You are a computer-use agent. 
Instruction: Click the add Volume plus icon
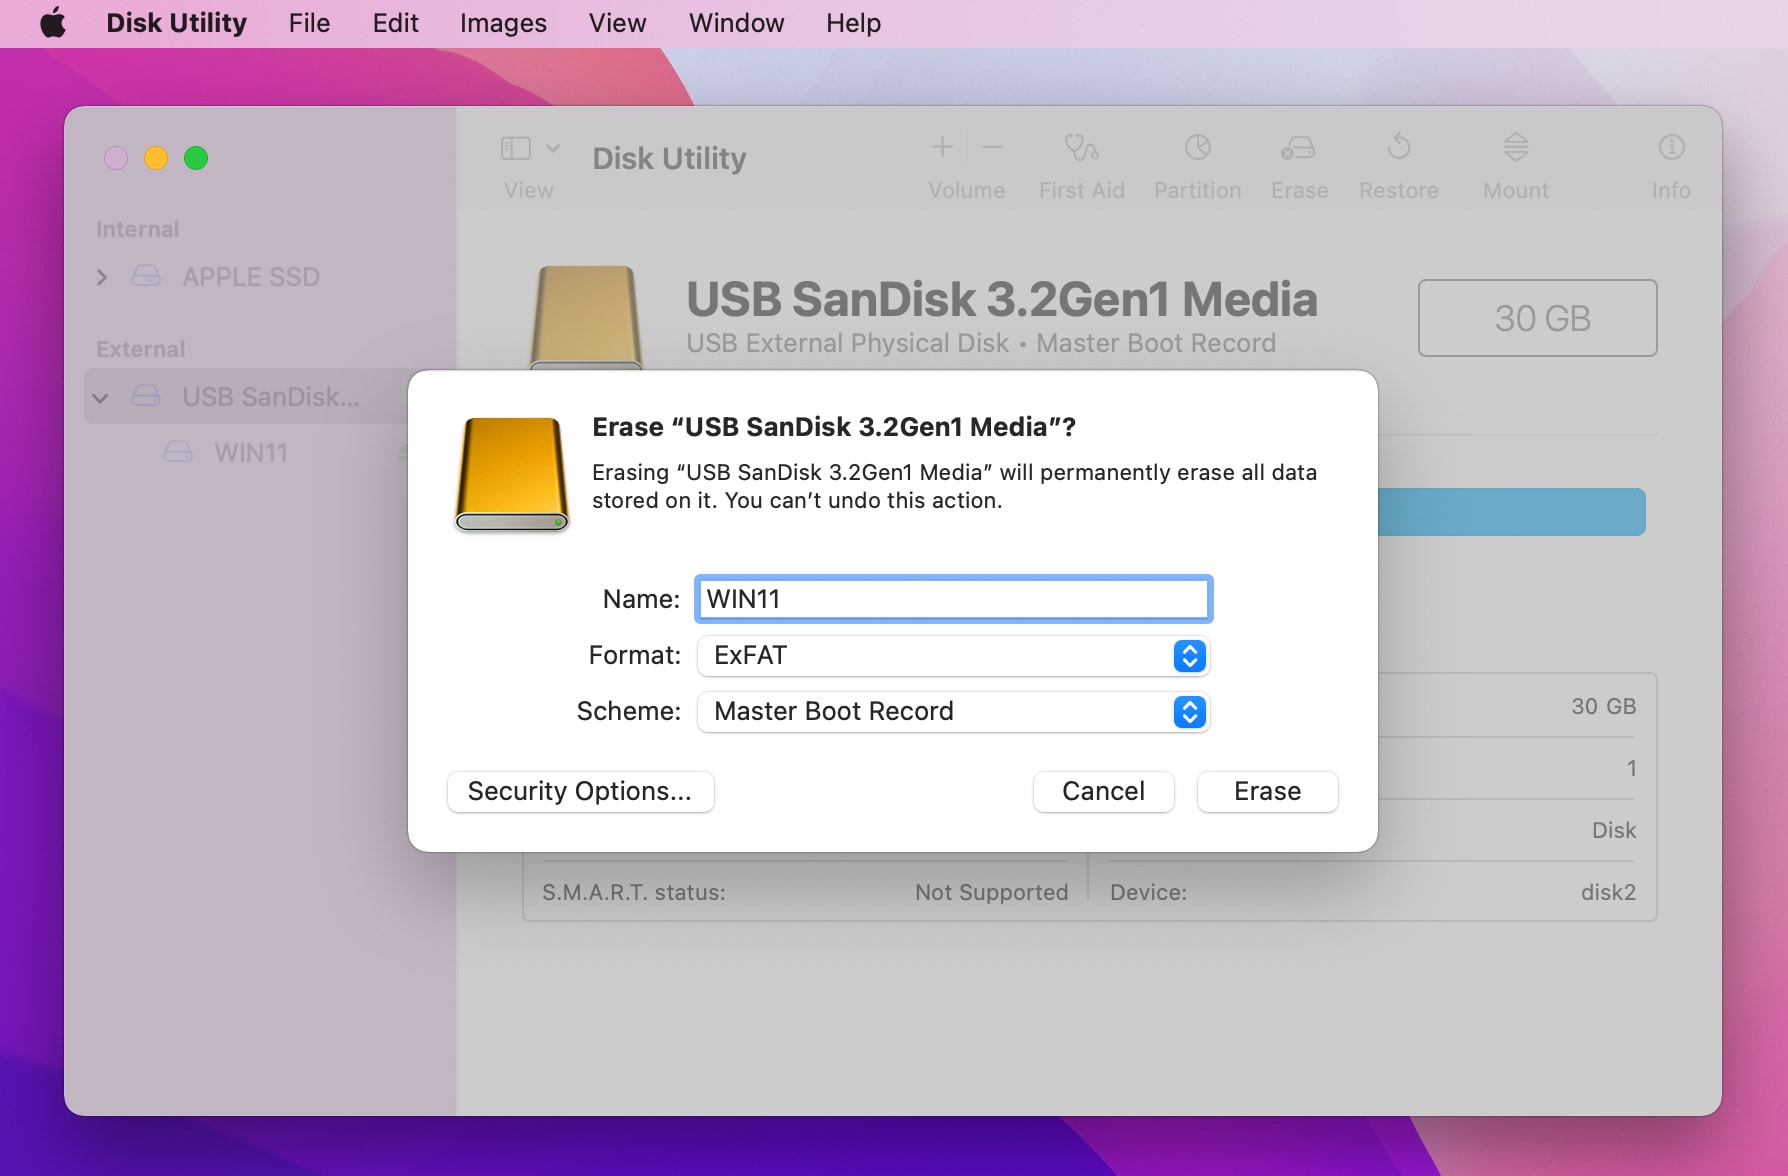(x=941, y=147)
